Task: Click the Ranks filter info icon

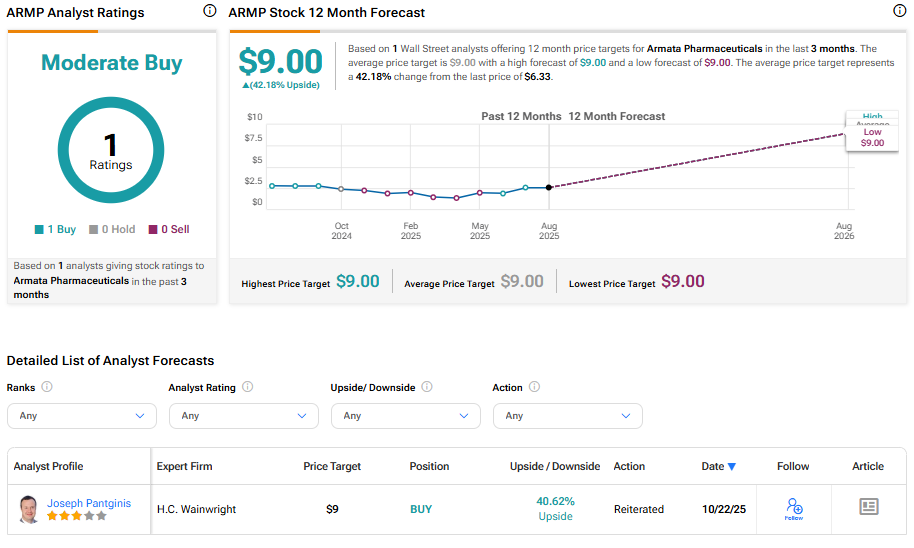Action: click(47, 387)
